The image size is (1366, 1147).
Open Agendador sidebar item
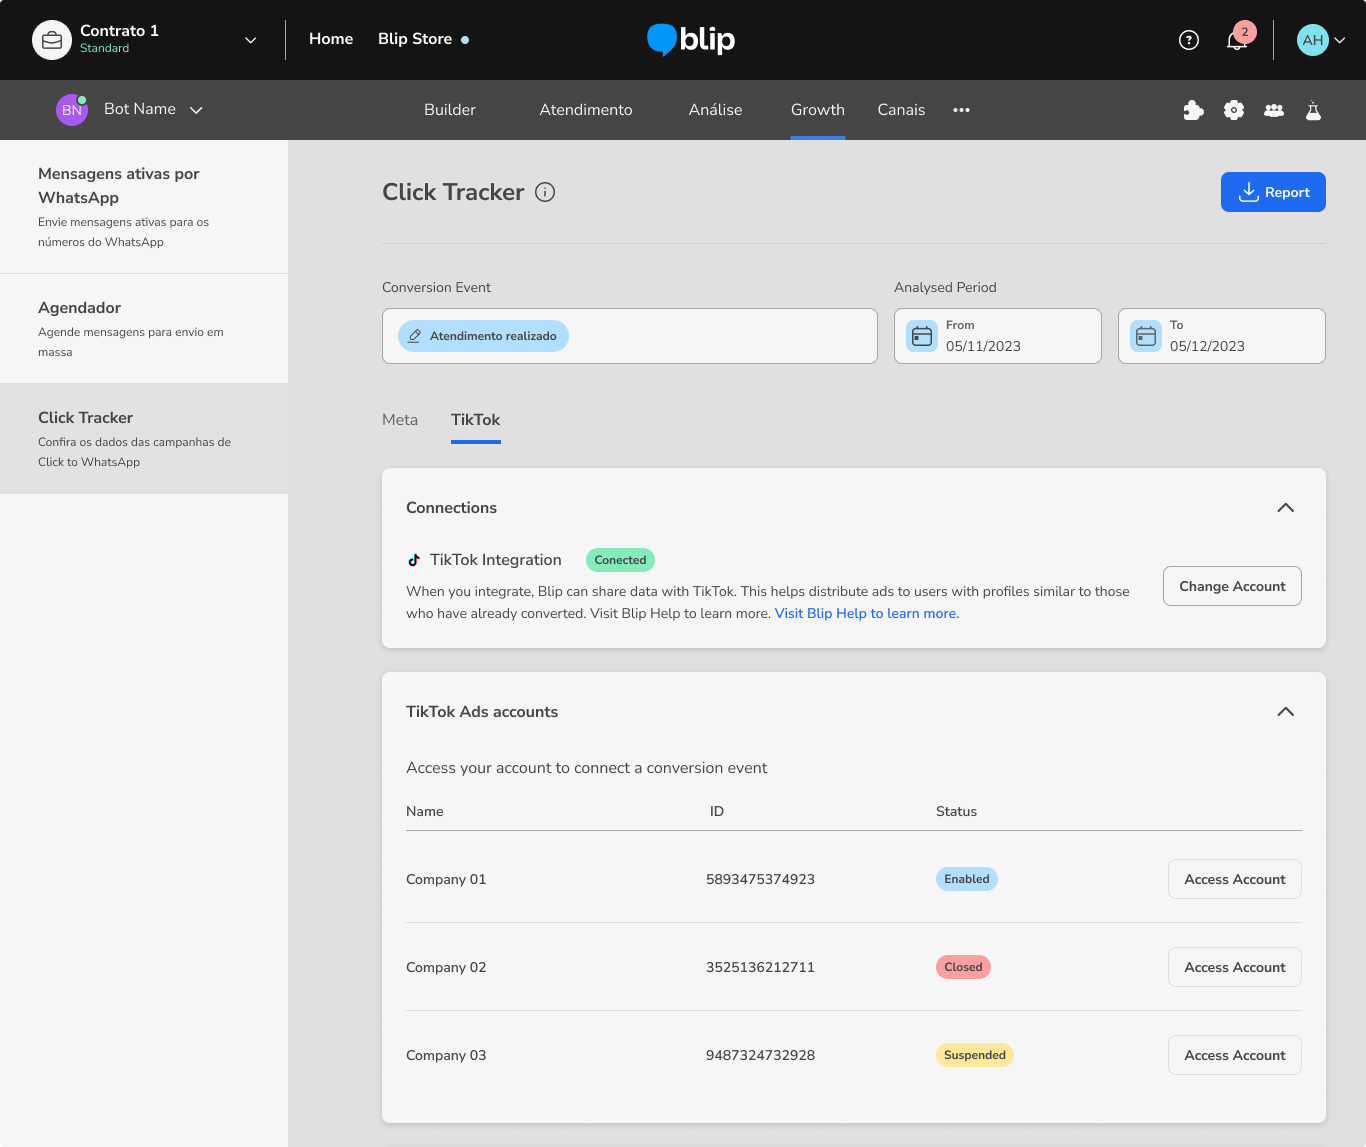tap(144, 329)
